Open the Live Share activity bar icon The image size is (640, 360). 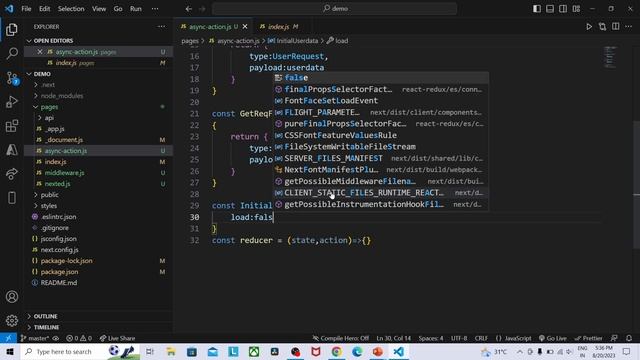12,174
